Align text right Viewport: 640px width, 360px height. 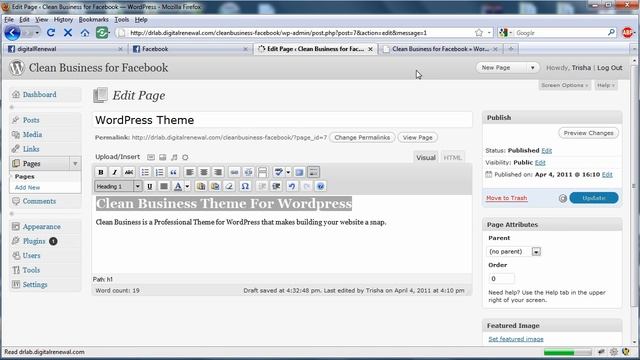[218, 172]
